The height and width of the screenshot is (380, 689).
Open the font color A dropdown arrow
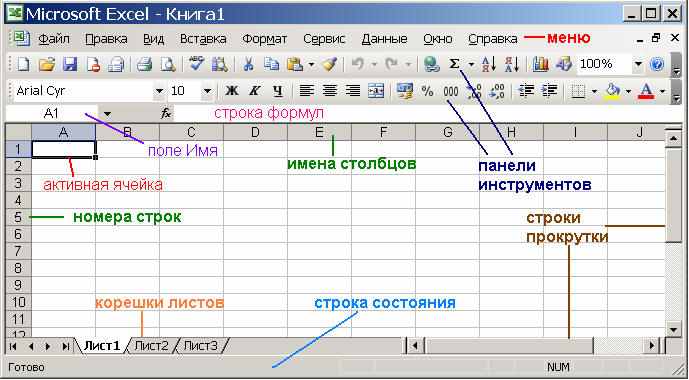[x=662, y=91]
